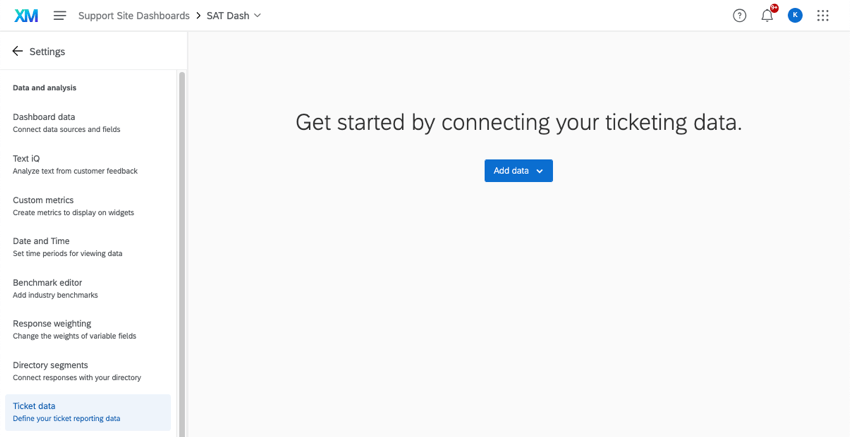850x437 pixels.
Task: Open the user account avatar
Action: click(795, 16)
